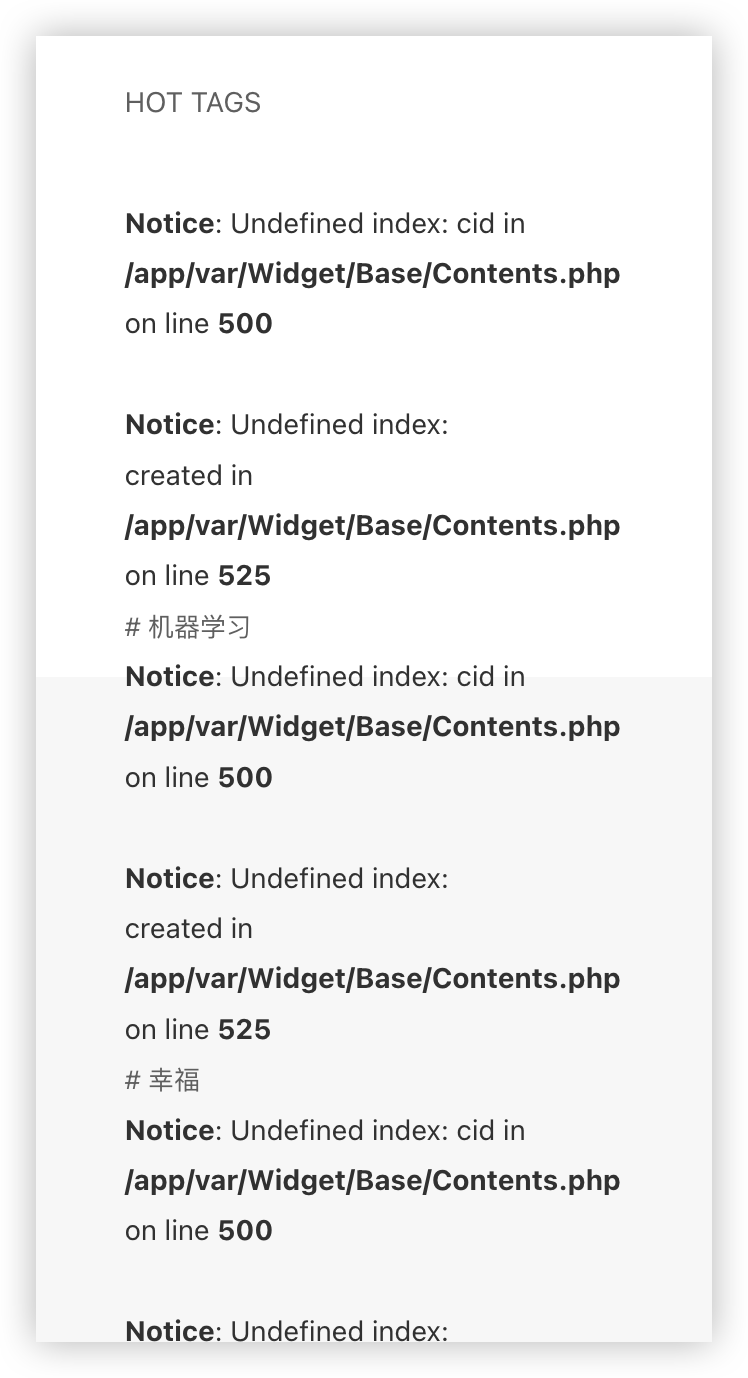Click the topmost 'Notice: Undefined index: cid in' line
The image size is (748, 1378).
click(x=325, y=224)
